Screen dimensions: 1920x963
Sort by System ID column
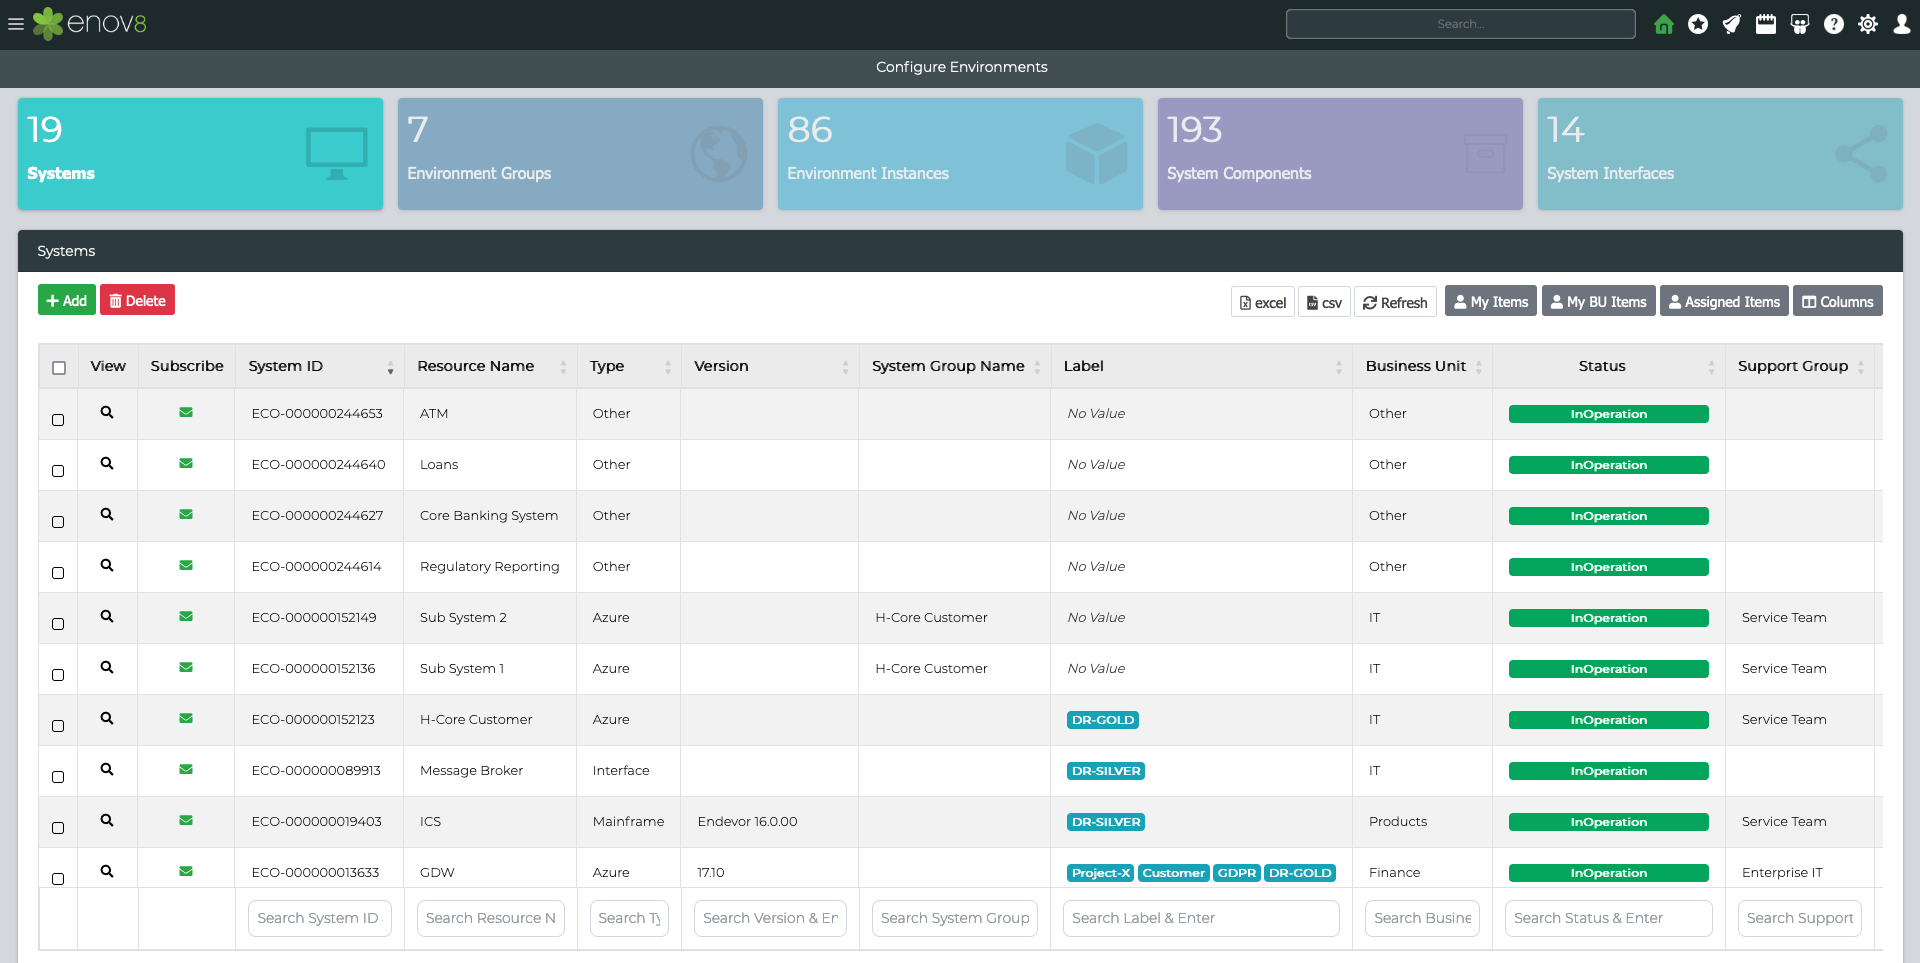pos(319,366)
